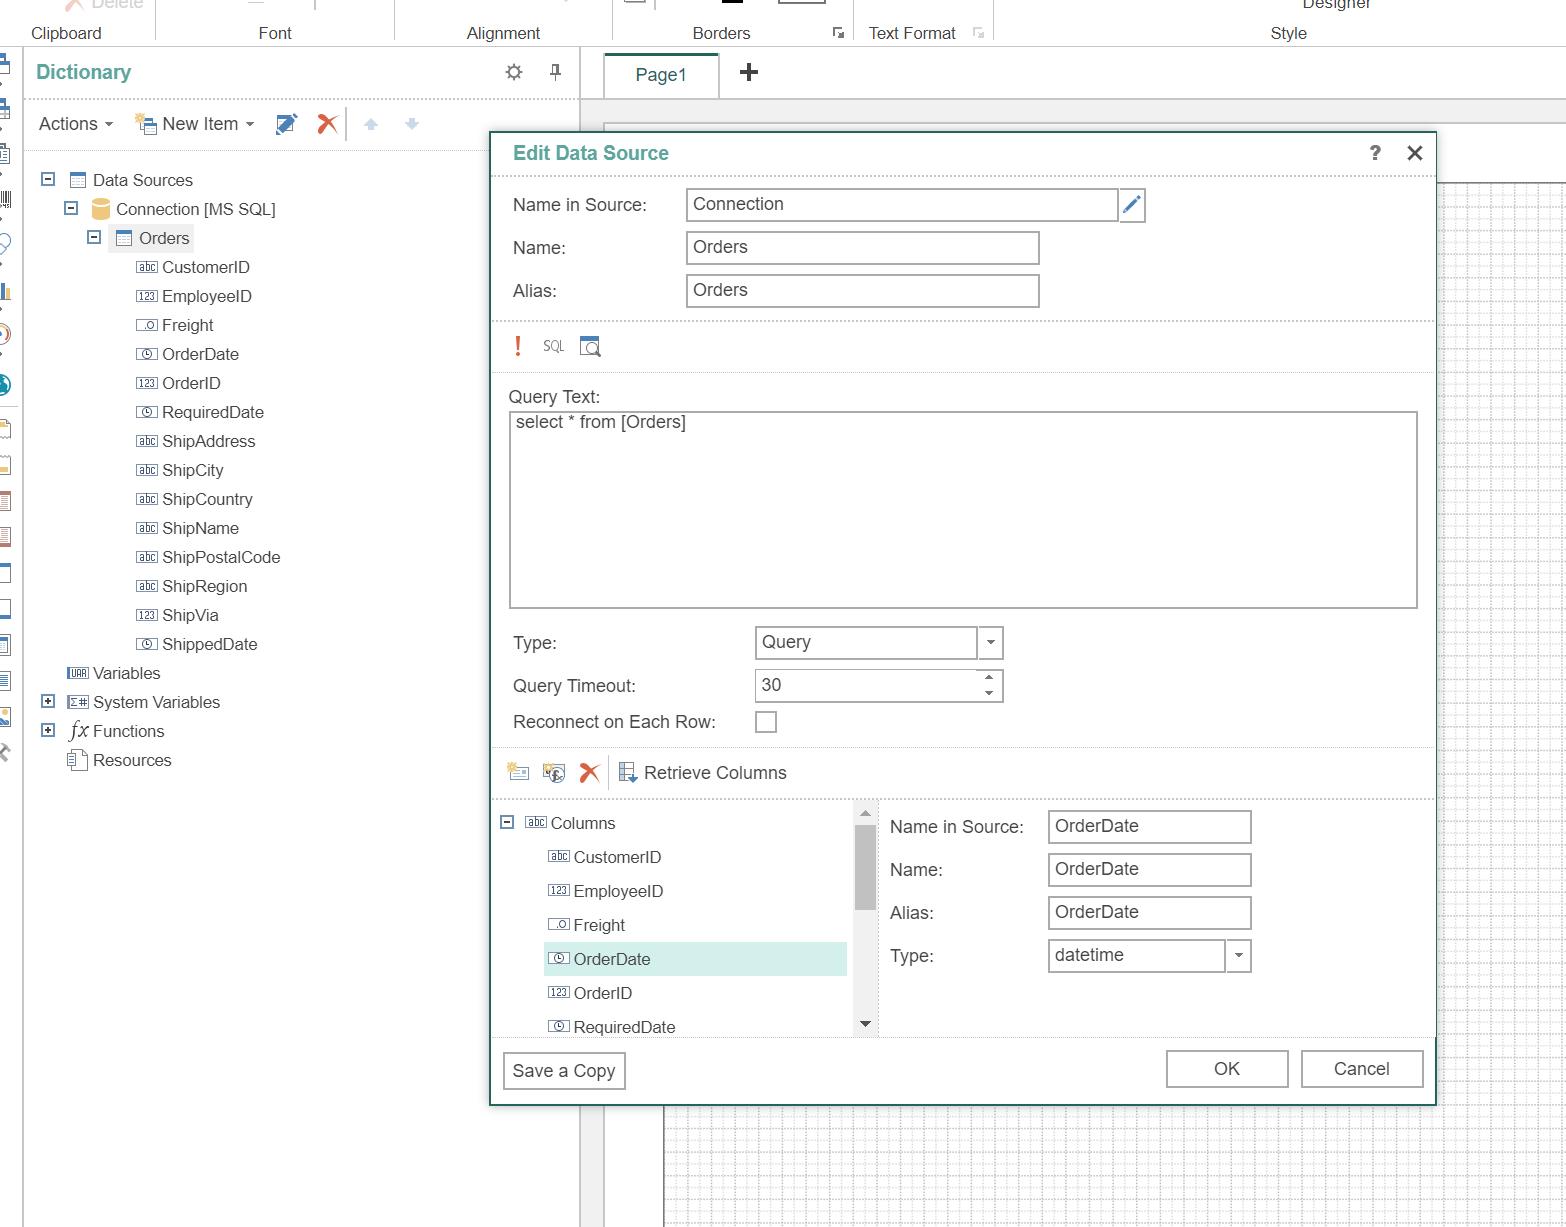Decrease Query Timeout with down arrow
Screen dimensions: 1566x1227
pos(989,693)
